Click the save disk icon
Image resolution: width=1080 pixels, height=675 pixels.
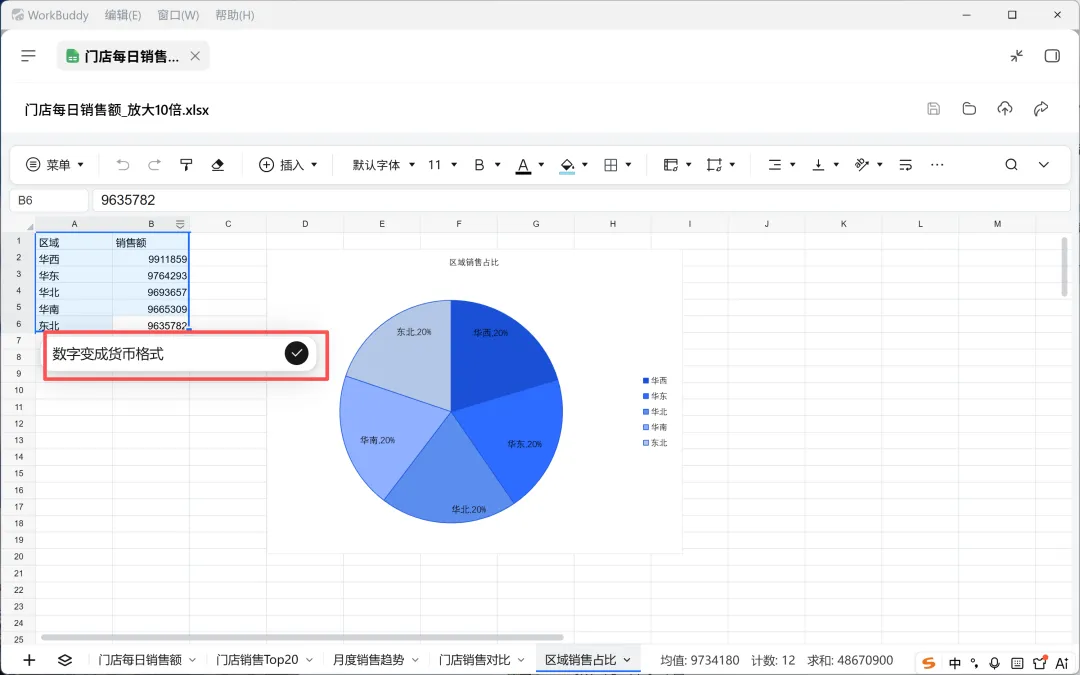coord(933,108)
